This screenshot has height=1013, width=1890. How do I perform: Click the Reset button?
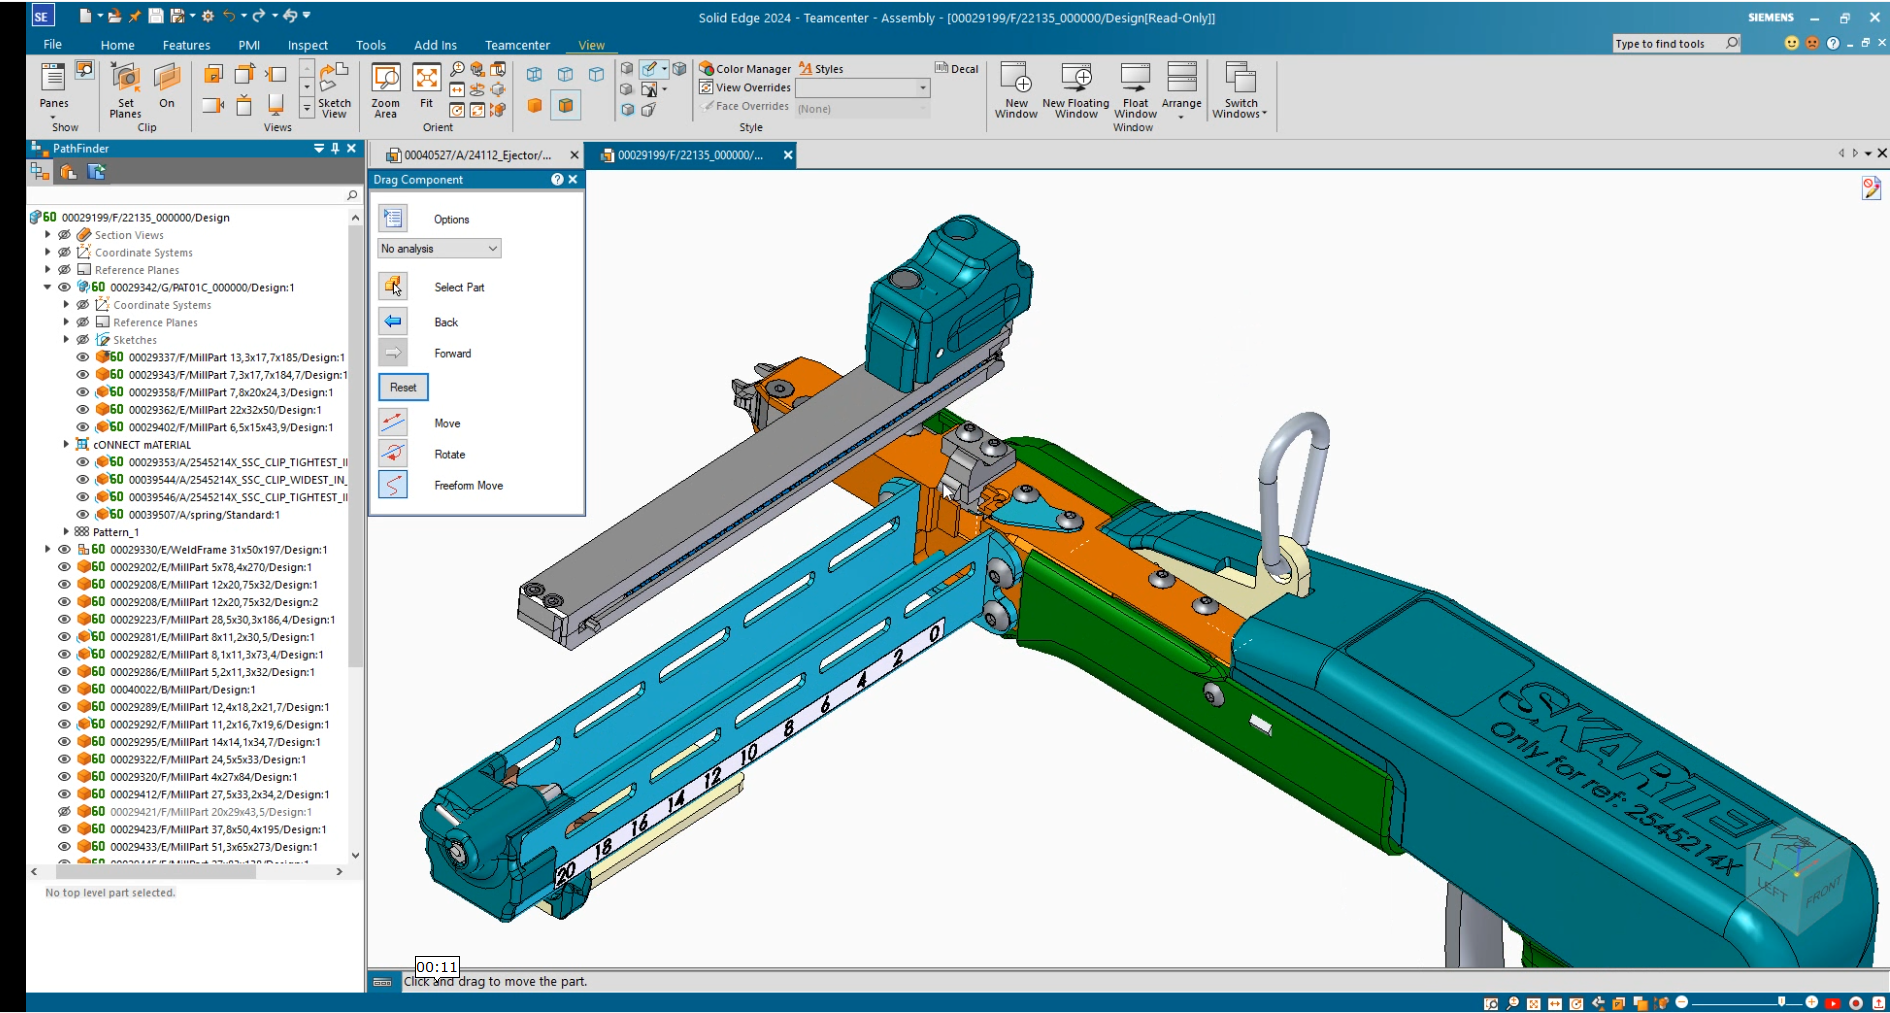(403, 387)
